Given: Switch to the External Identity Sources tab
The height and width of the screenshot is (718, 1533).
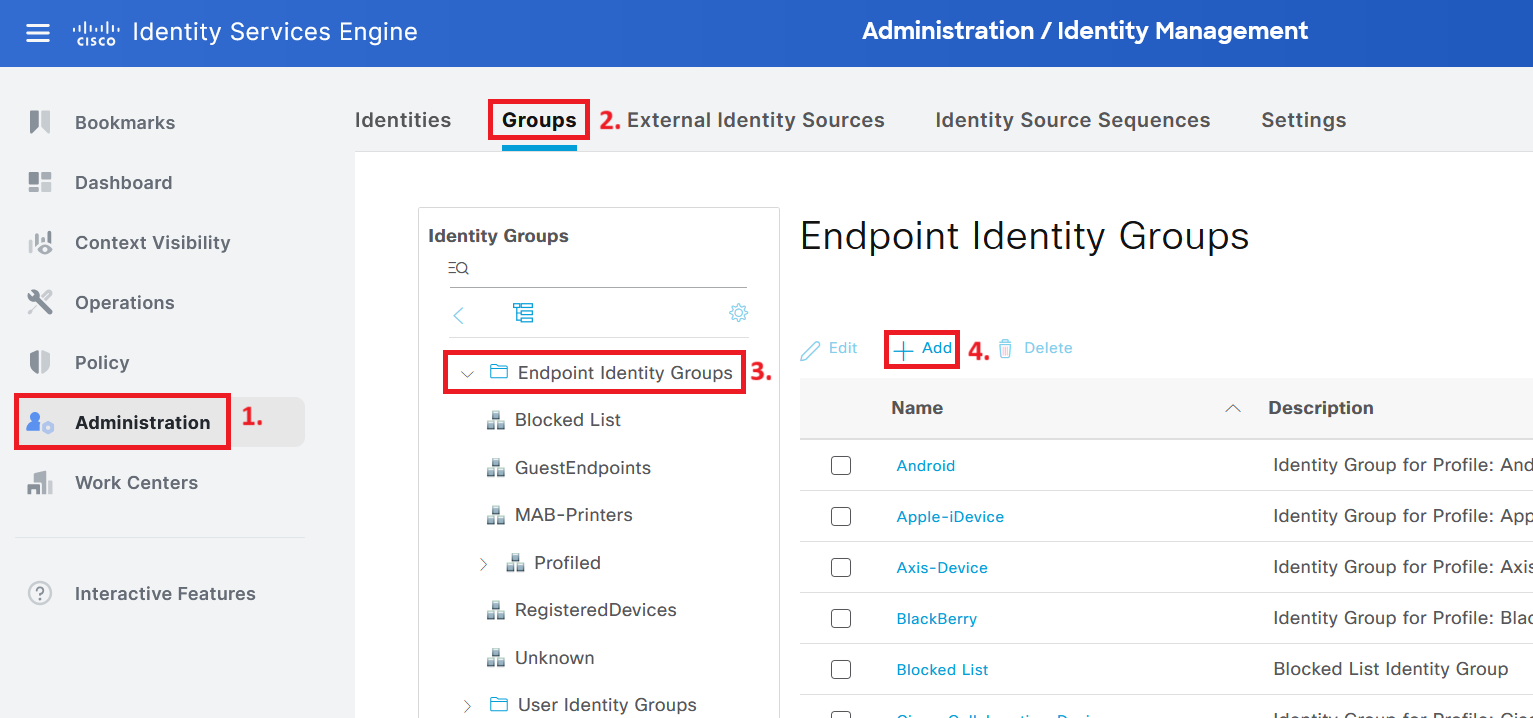Looking at the screenshot, I should 755,119.
